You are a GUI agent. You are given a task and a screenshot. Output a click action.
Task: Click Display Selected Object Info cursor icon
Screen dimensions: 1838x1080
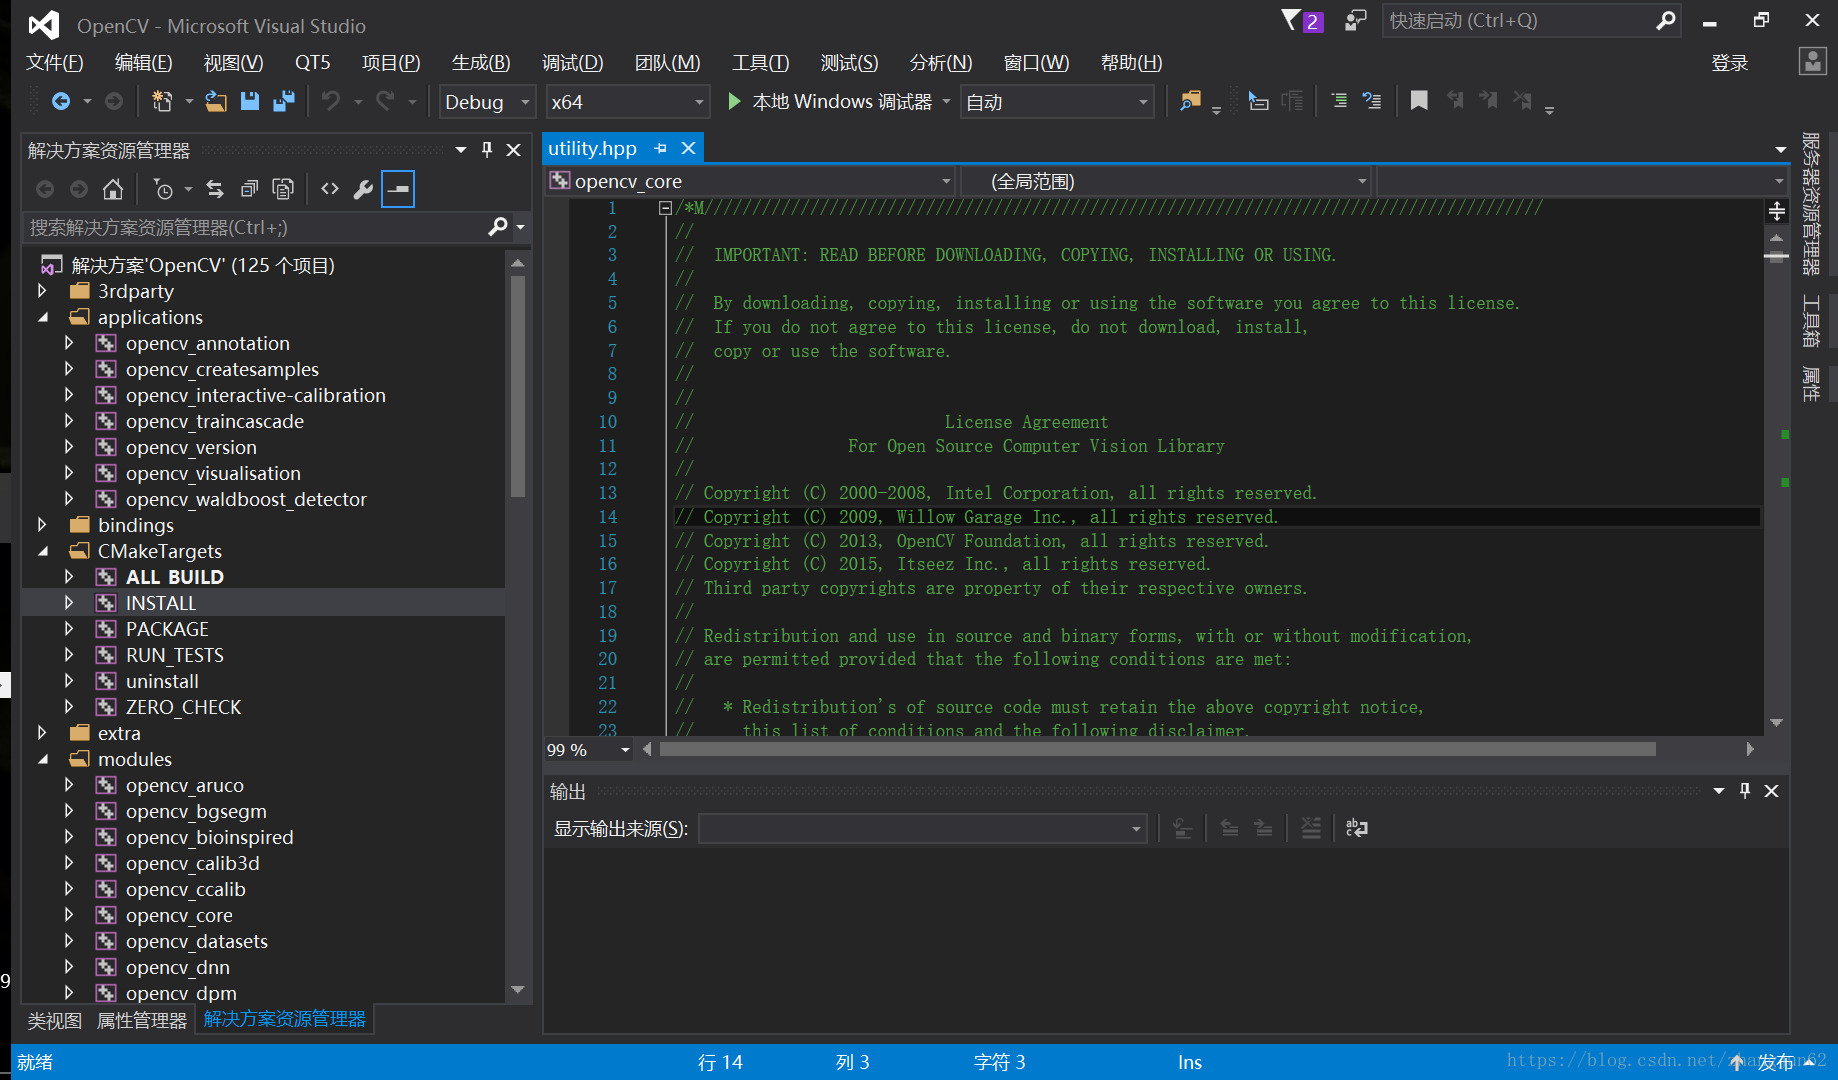coord(1259,101)
